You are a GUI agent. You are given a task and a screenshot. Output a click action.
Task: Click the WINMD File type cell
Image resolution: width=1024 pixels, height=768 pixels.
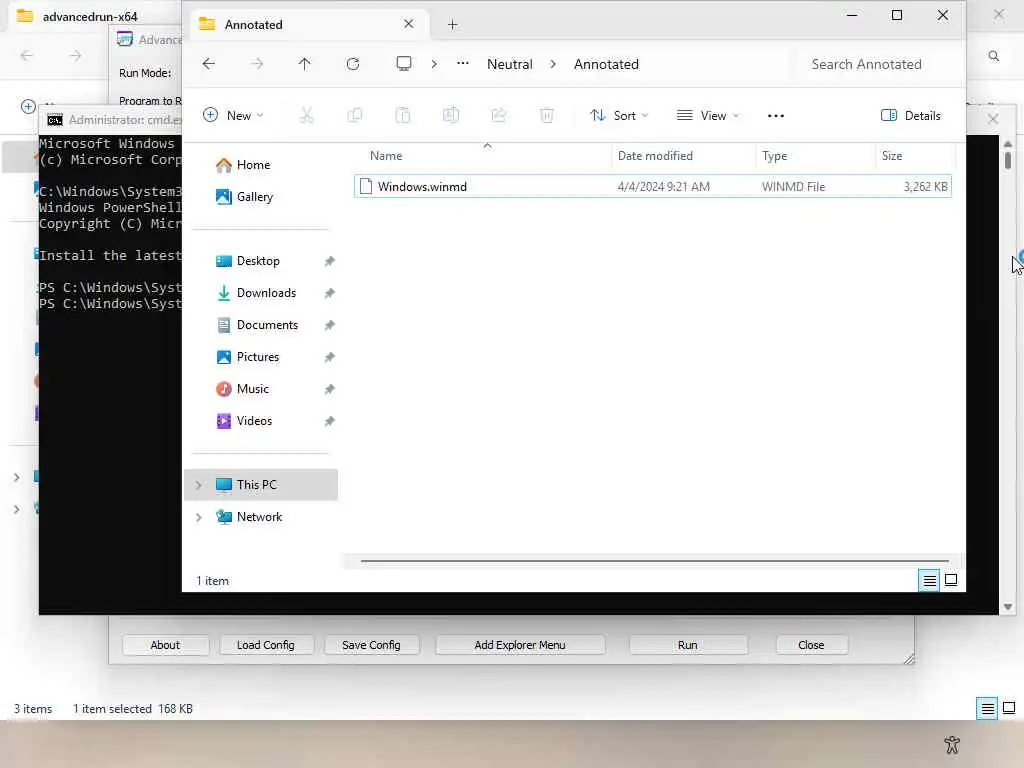click(x=793, y=187)
